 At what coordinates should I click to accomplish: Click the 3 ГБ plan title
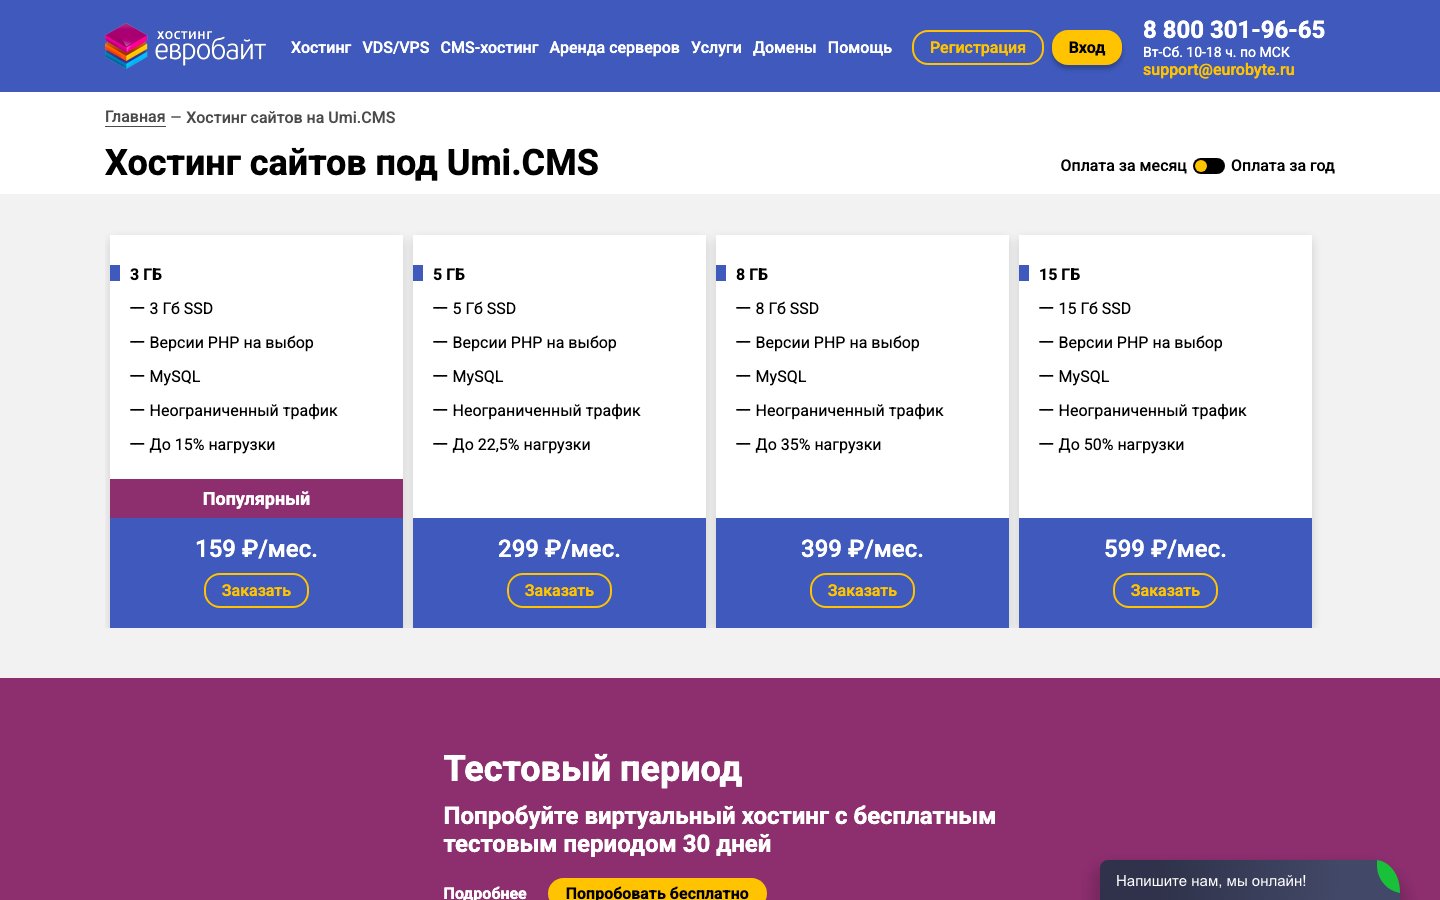146,274
